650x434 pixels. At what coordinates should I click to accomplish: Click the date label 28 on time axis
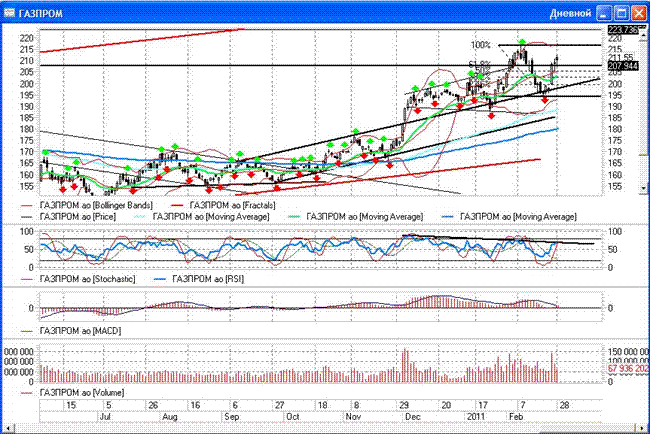coord(564,405)
